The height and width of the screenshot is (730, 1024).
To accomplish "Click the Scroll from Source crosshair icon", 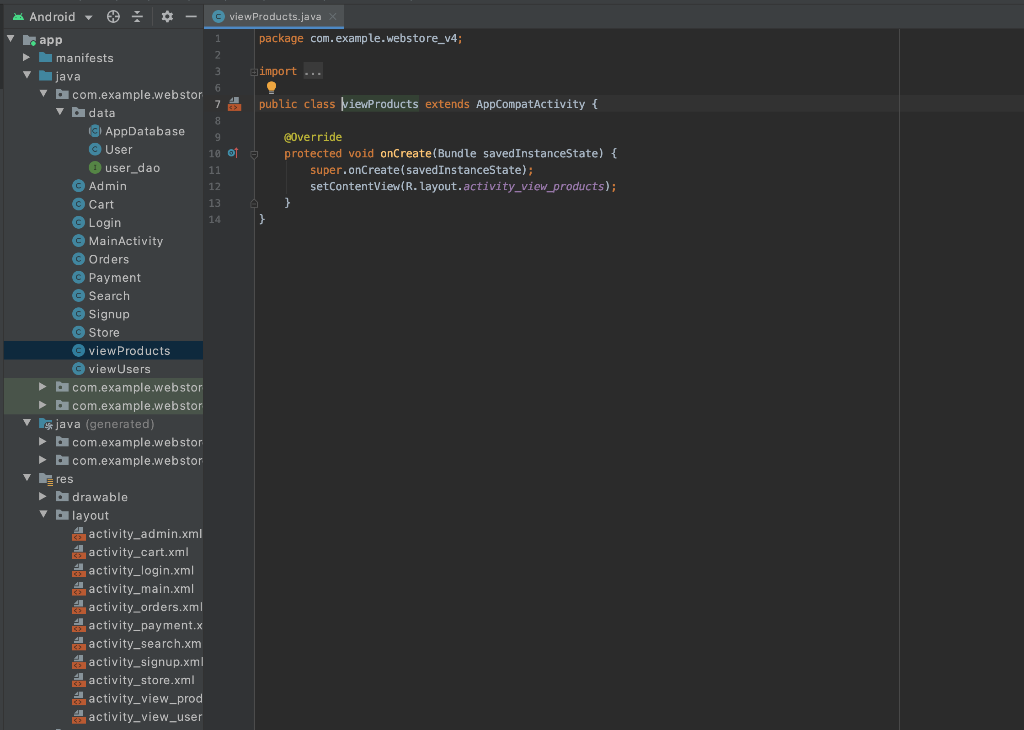I will (x=113, y=16).
